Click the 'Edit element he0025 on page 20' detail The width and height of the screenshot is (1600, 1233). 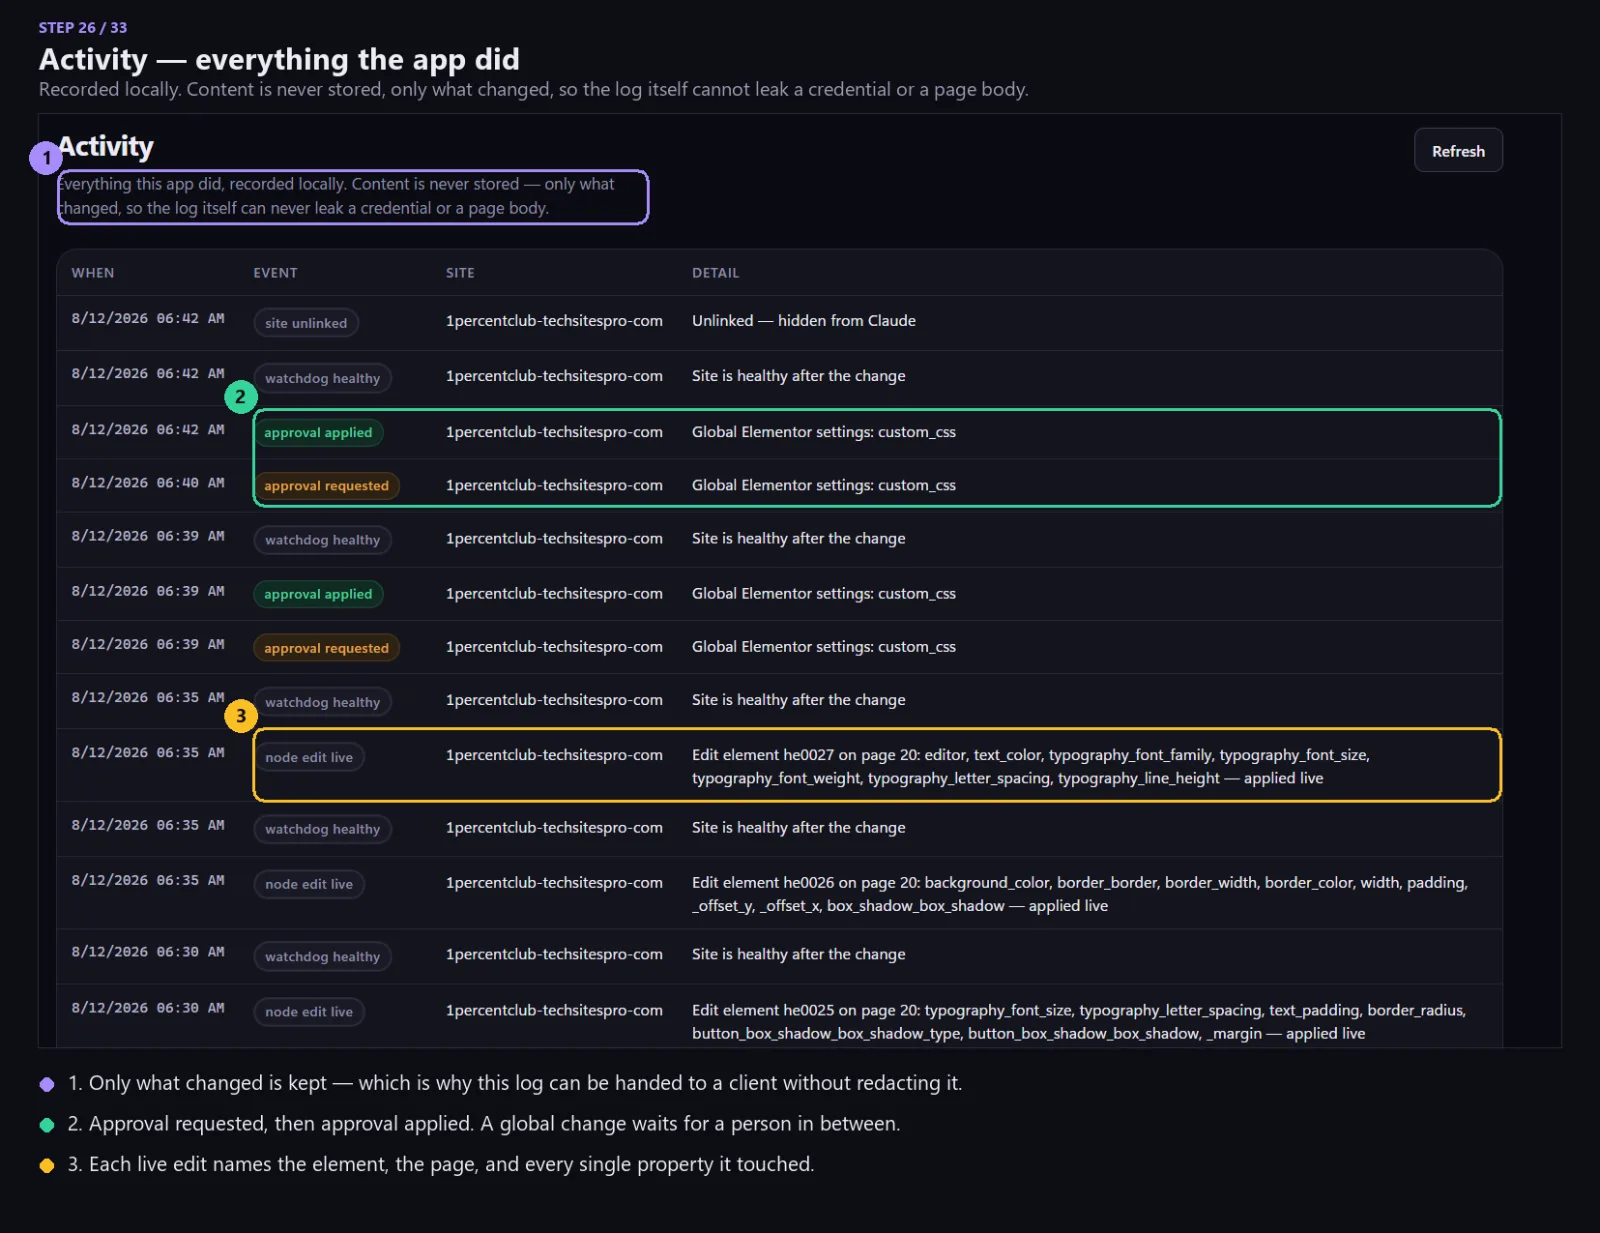coord(1079,1022)
